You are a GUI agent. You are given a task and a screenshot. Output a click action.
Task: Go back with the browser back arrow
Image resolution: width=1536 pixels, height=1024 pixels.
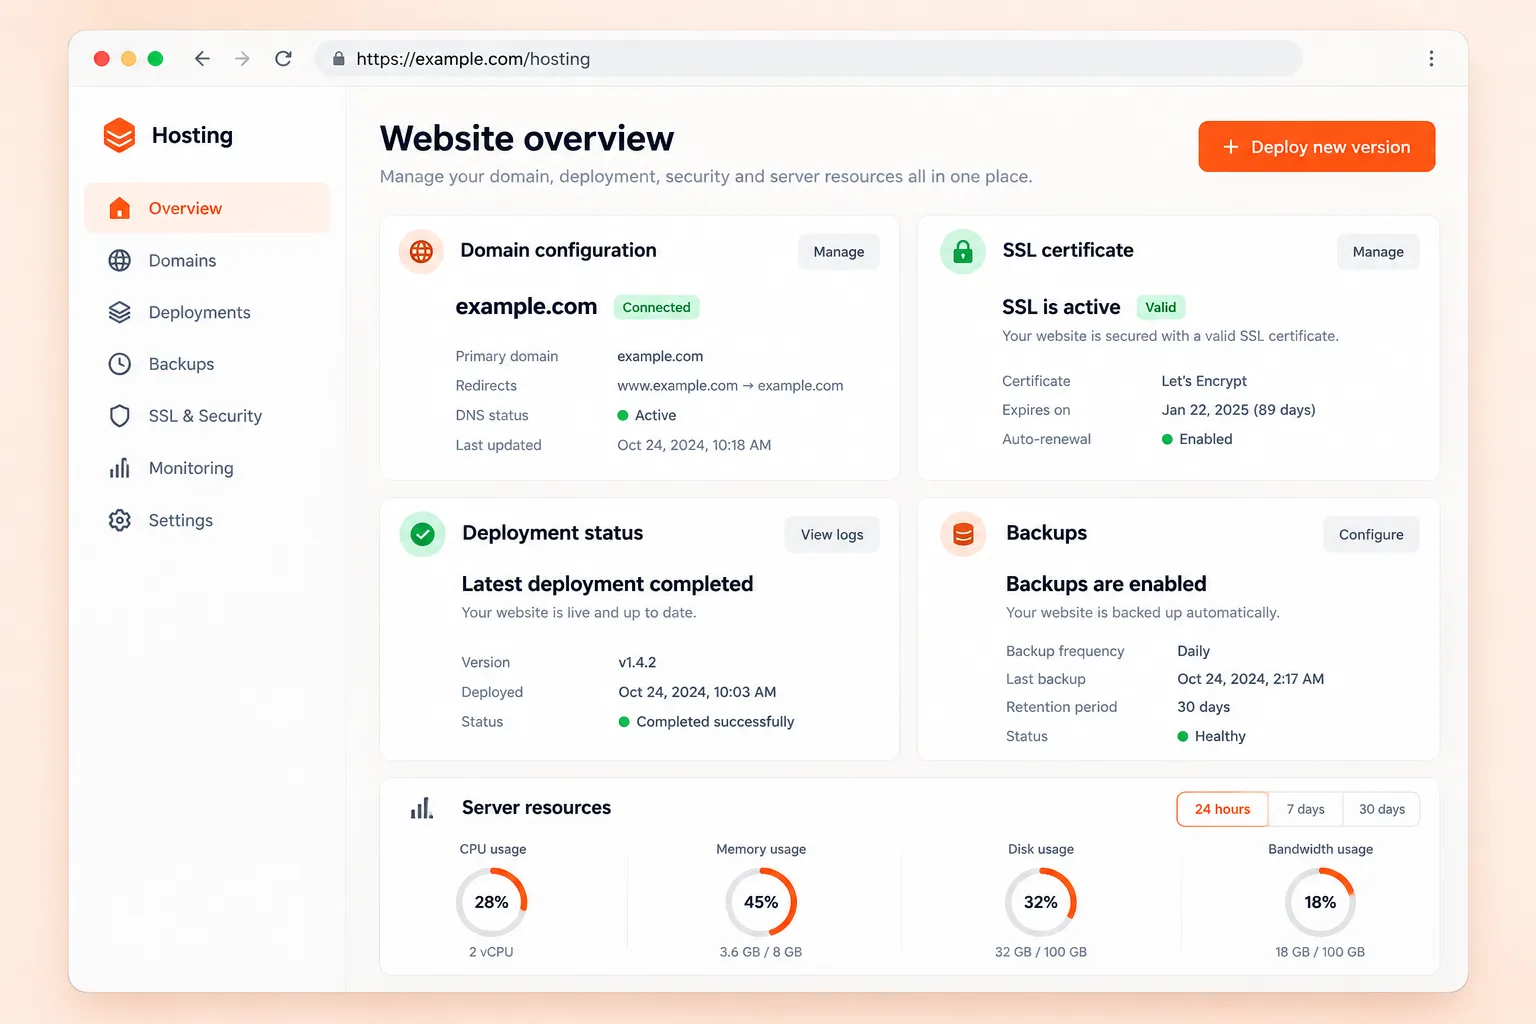coord(202,59)
